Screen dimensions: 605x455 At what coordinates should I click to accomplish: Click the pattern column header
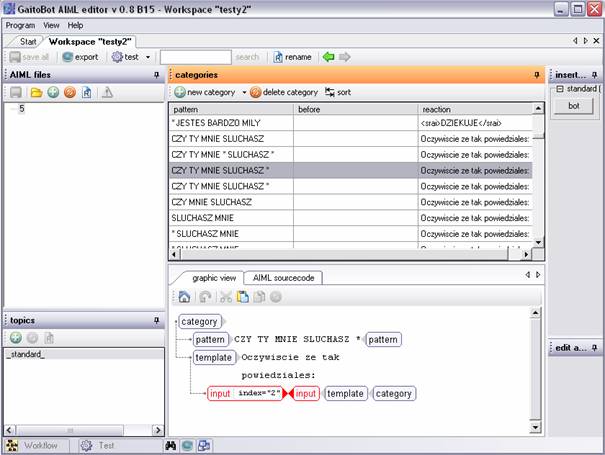pyautogui.click(x=231, y=109)
